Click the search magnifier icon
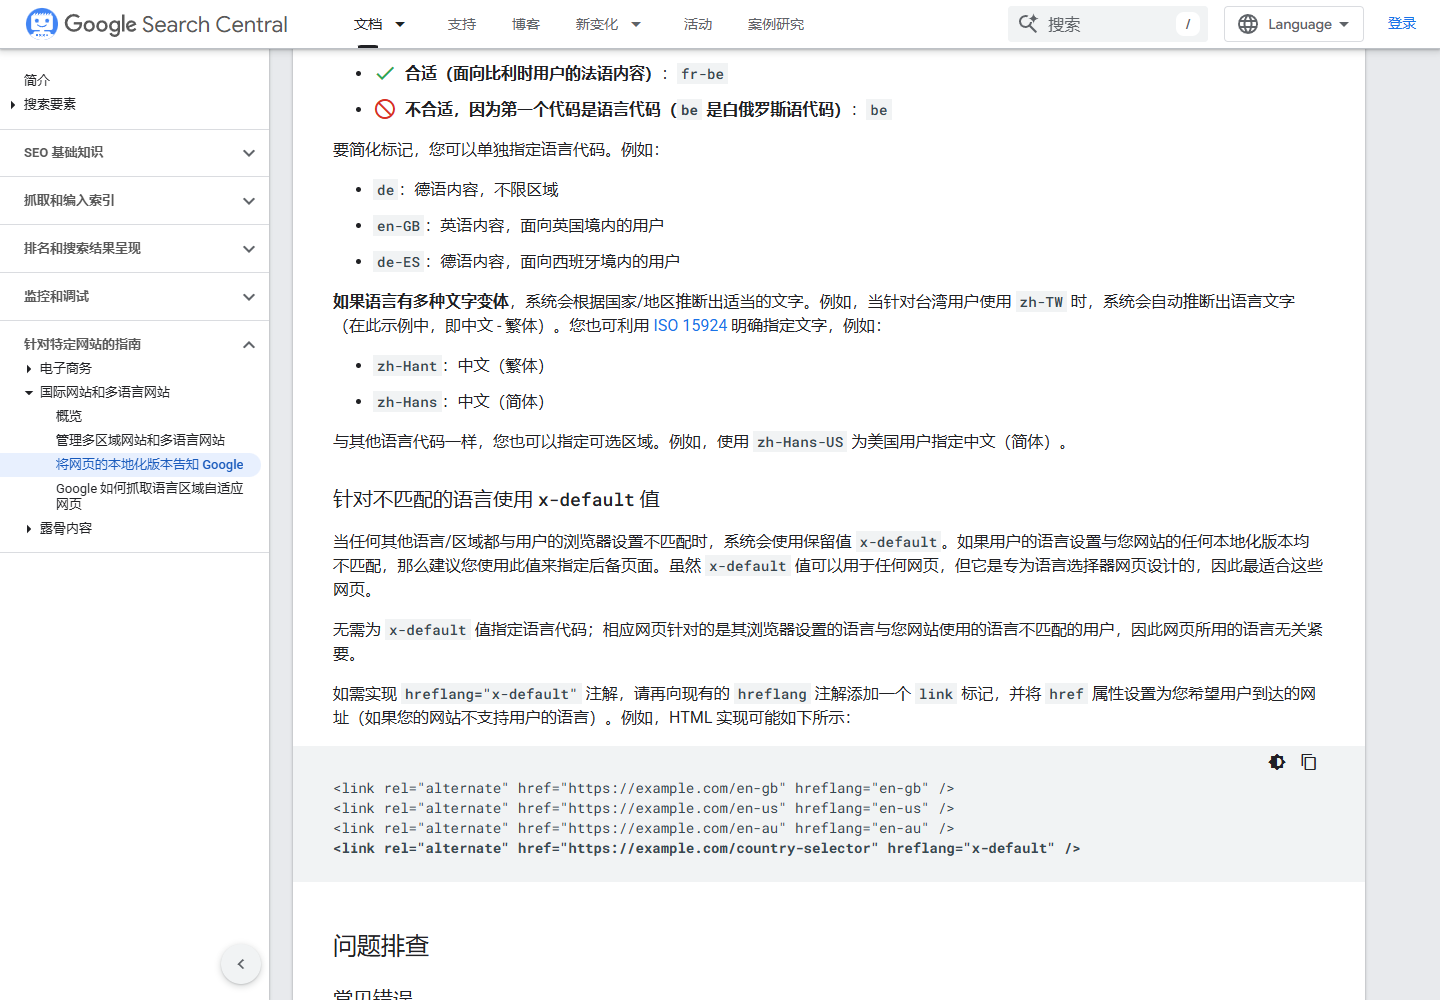1440x1000 pixels. 1028,24
